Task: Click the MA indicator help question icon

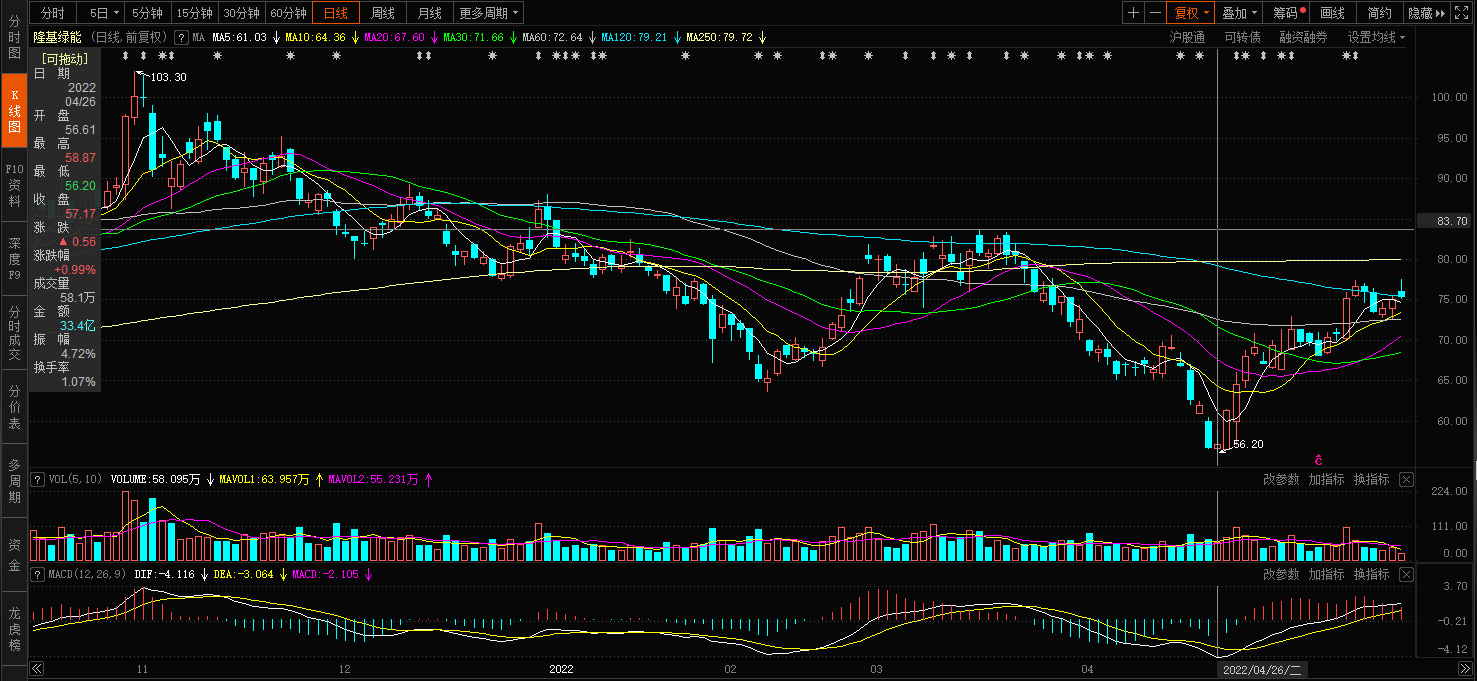Action: 181,37
